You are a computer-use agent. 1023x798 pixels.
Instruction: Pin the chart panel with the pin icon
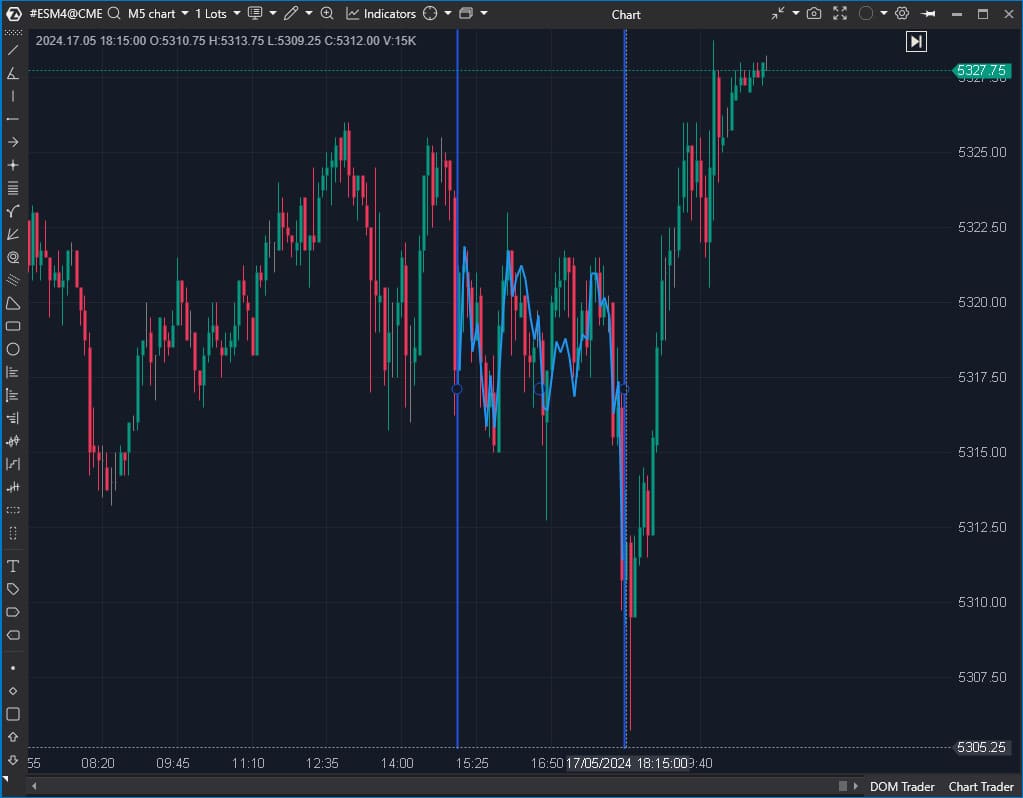coord(926,14)
